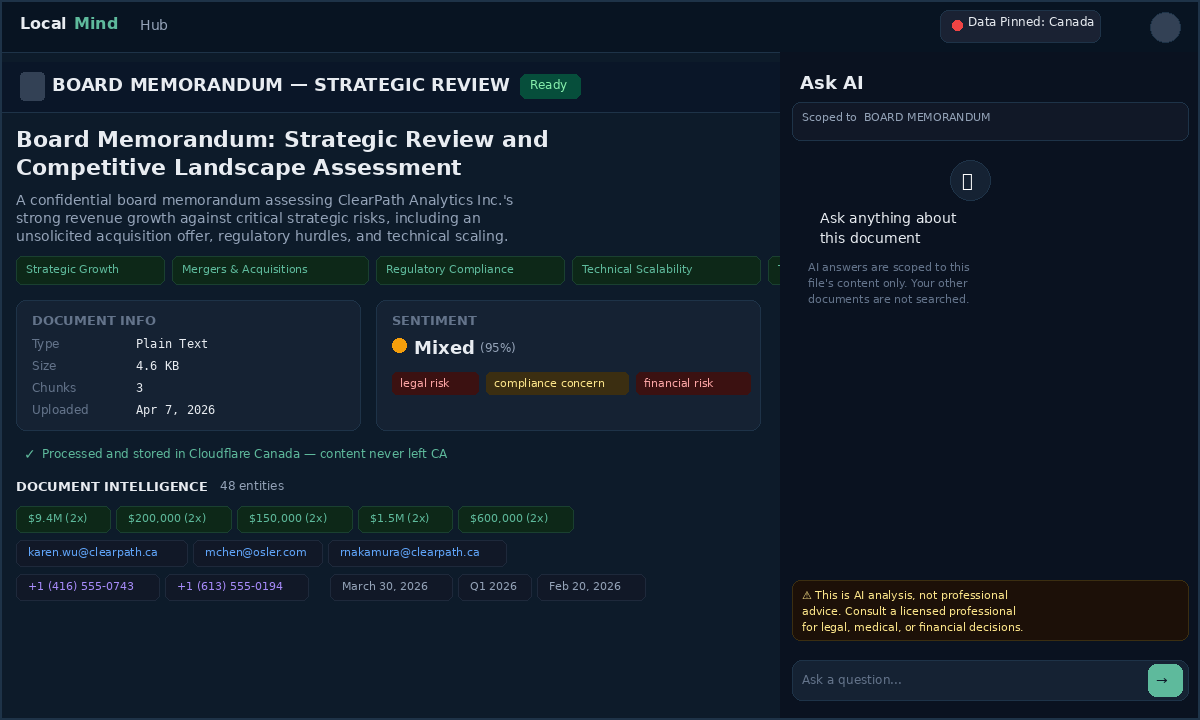
Task: Click the Ask AI panel heading
Action: 831,83
